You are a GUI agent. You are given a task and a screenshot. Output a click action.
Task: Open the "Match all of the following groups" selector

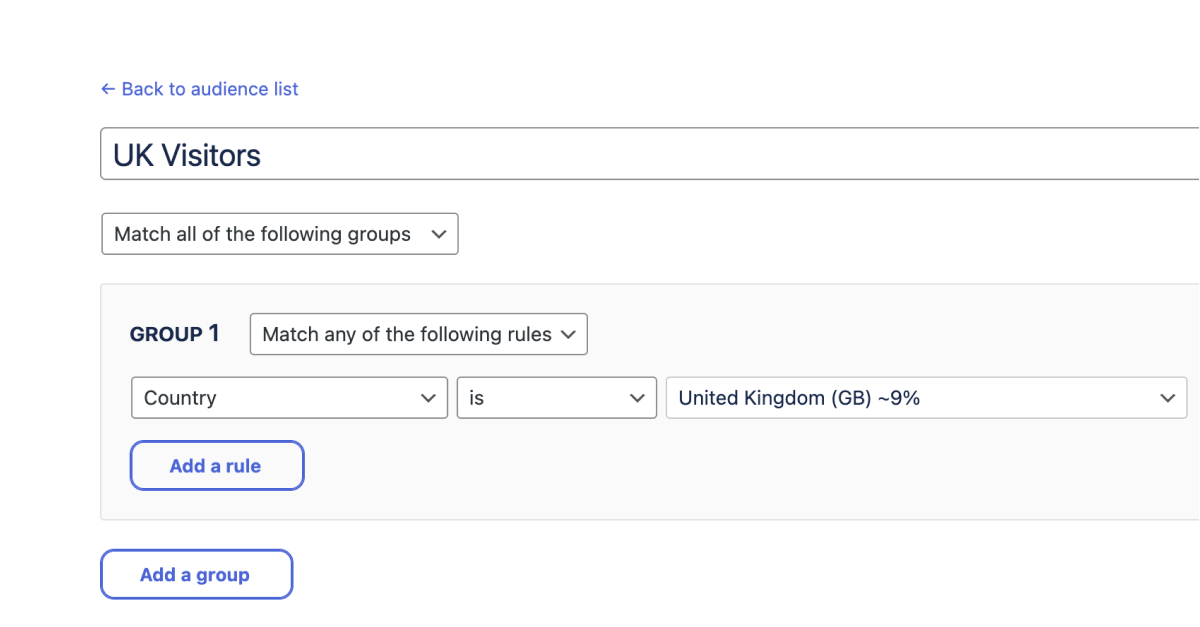click(x=280, y=233)
